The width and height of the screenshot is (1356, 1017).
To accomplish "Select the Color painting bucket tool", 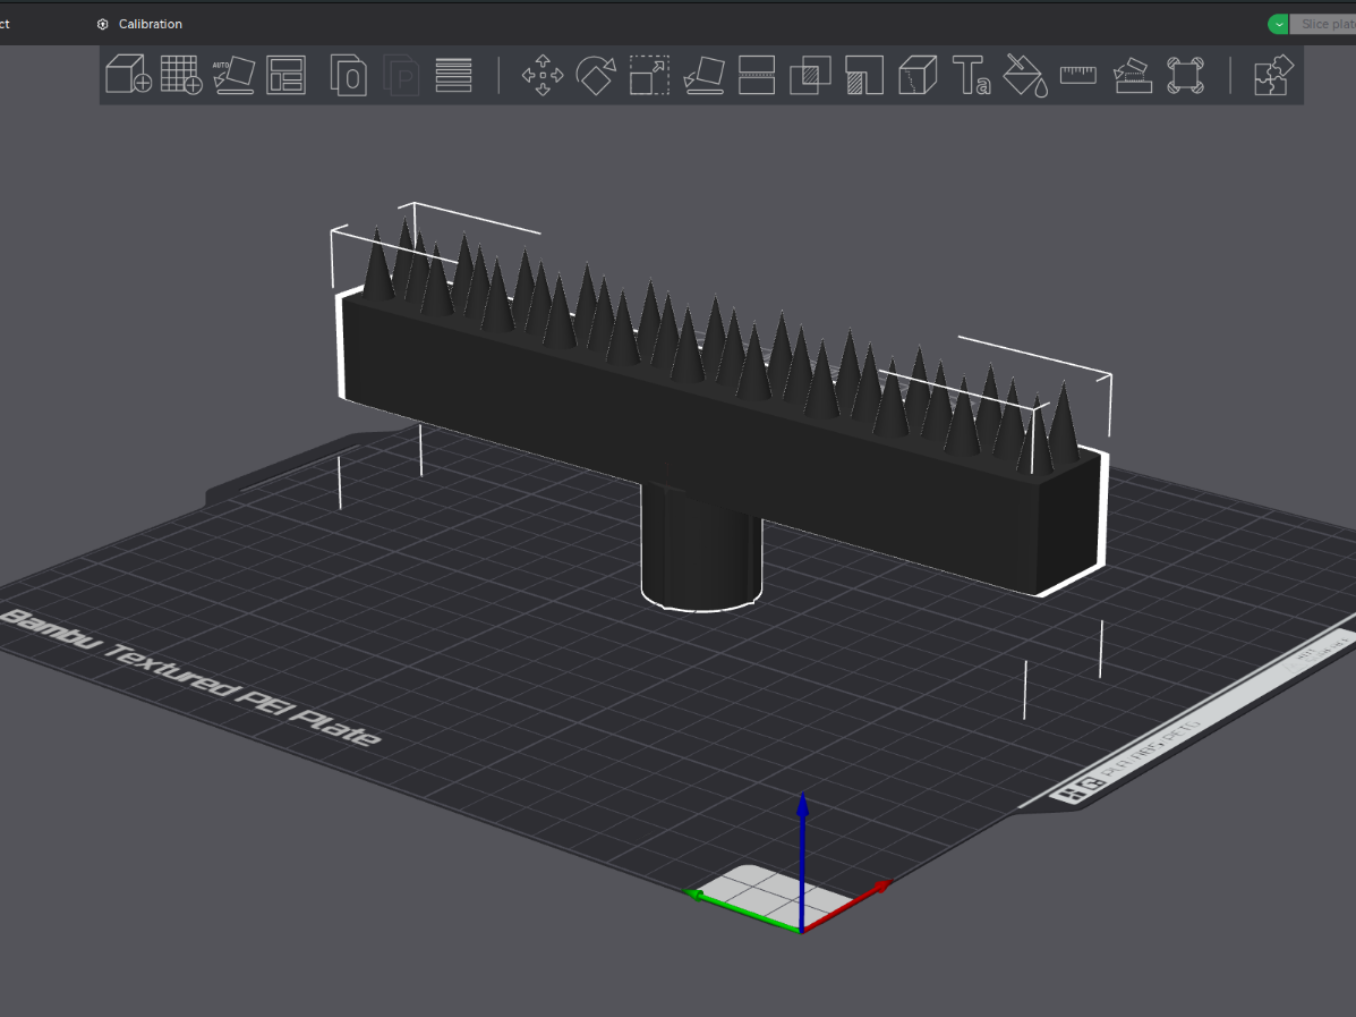I will [x=1025, y=75].
